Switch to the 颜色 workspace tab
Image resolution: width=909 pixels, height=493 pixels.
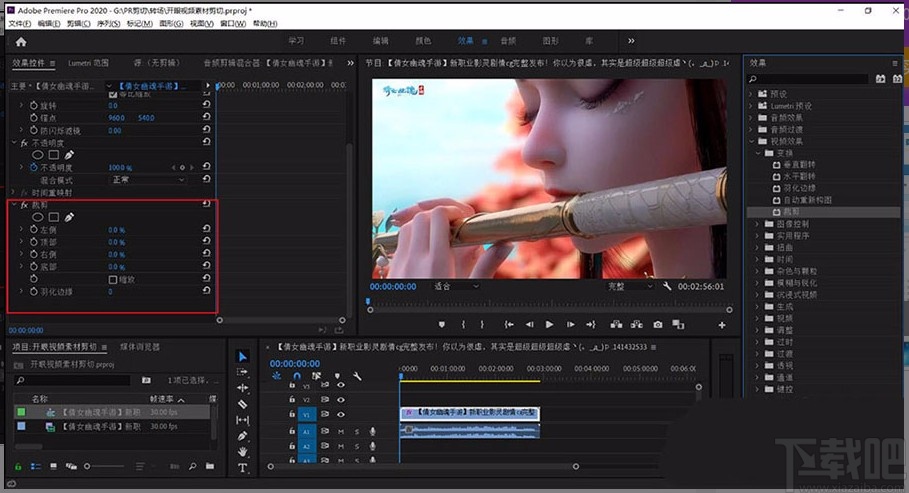click(x=423, y=41)
